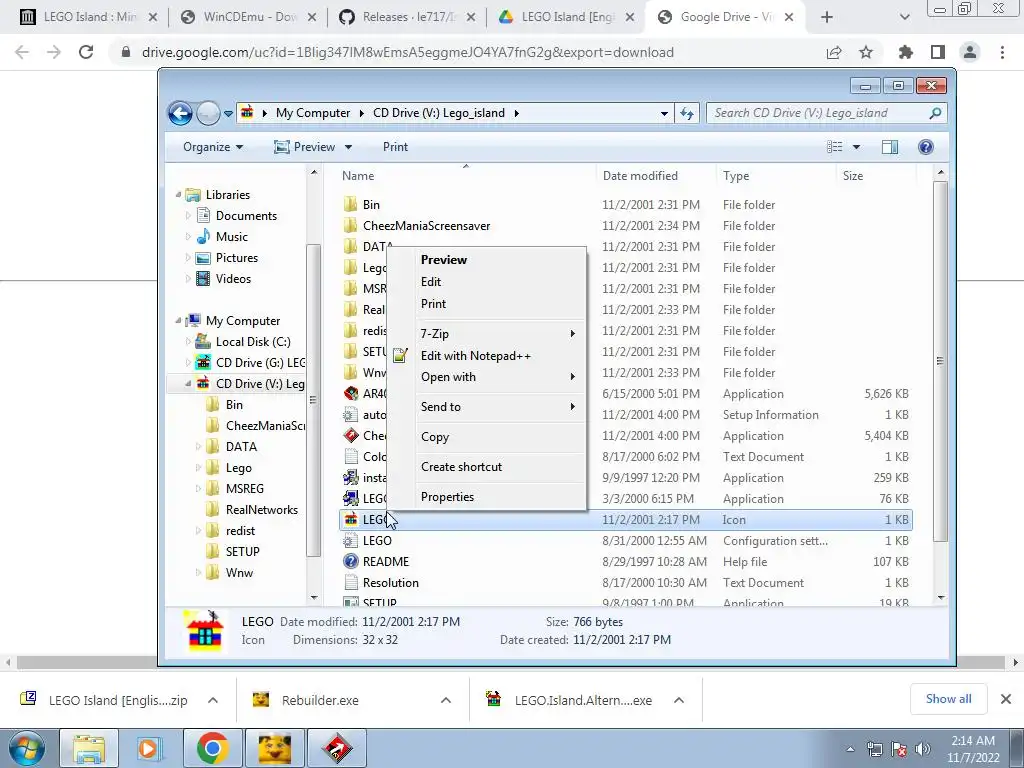
Task: Open the Send to submenu
Action: pos(487,407)
